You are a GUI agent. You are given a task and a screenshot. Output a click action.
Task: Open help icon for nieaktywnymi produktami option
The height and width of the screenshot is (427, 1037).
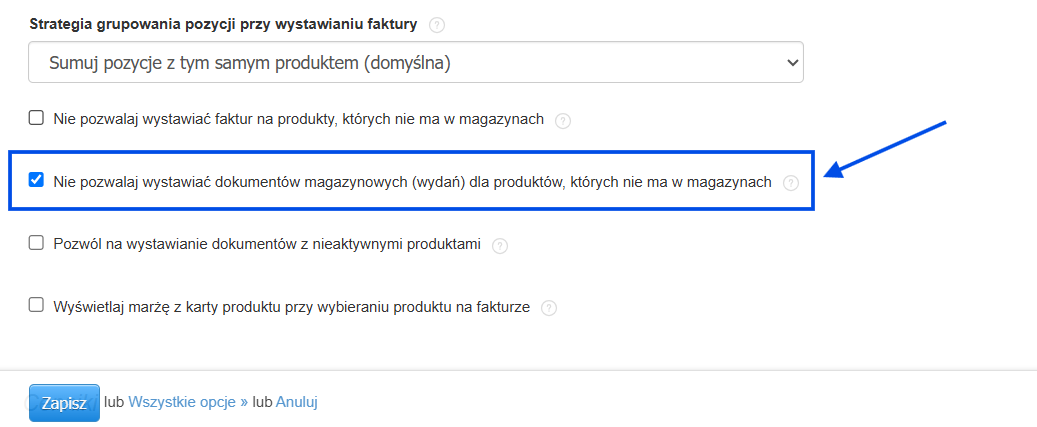500,246
